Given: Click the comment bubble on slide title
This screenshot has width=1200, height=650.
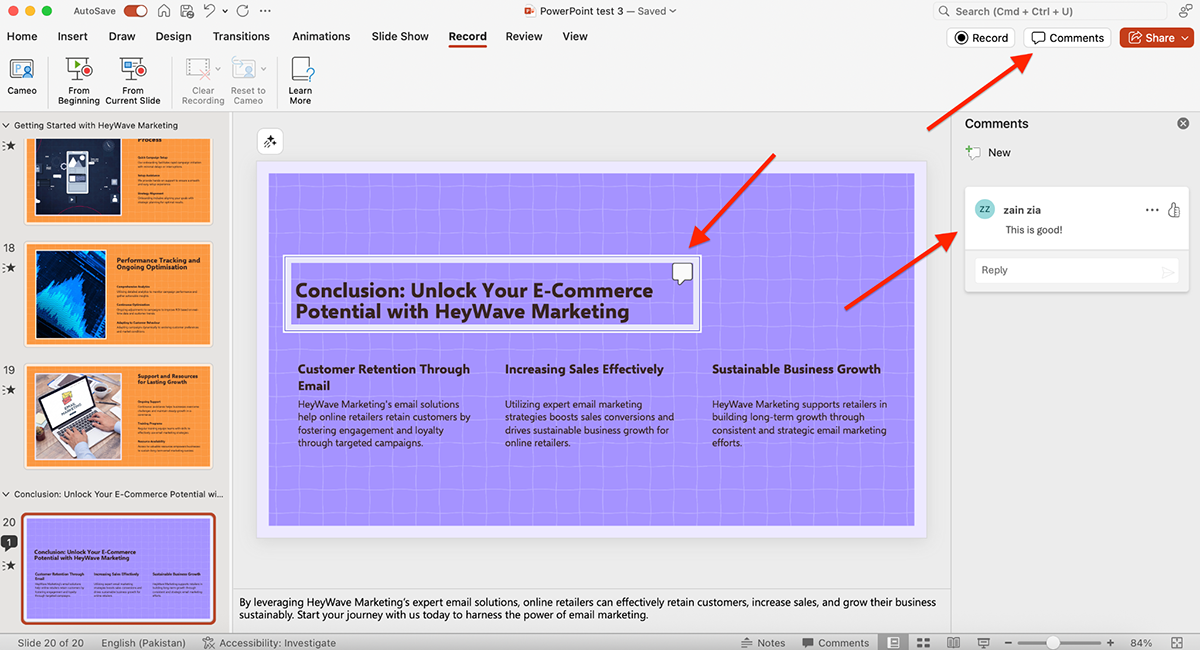Looking at the screenshot, I should click(682, 273).
